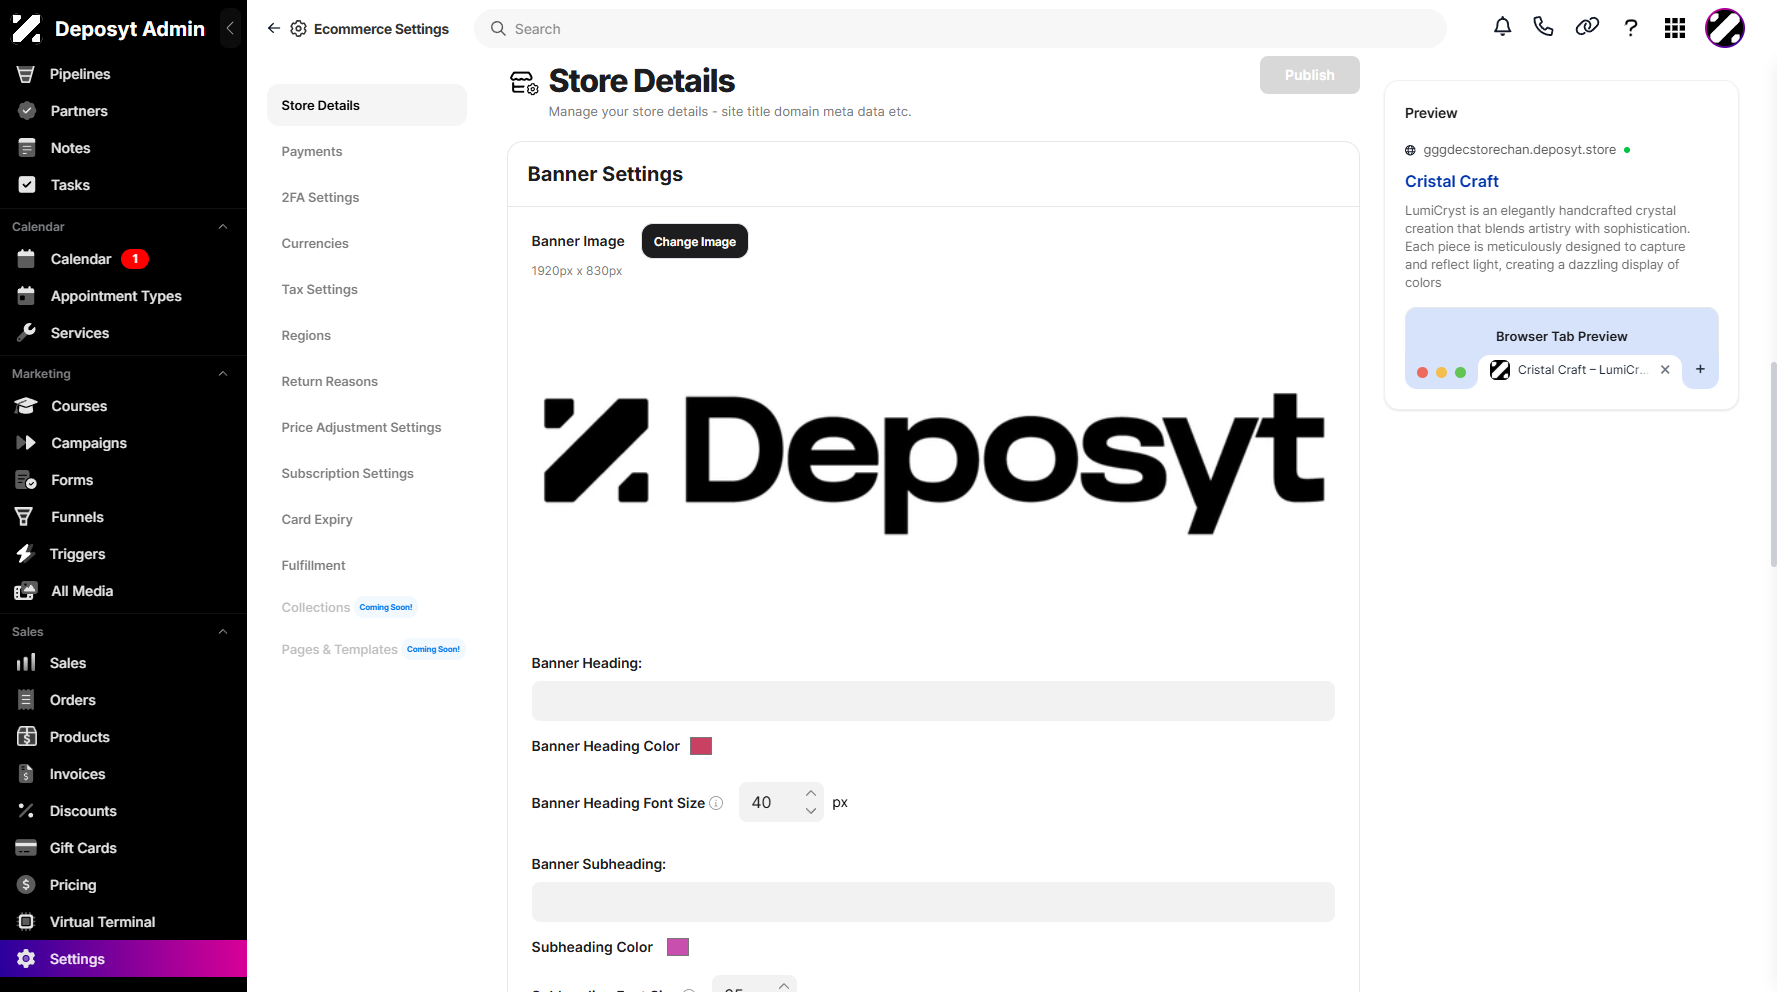Click the link chain icon in header
The width and height of the screenshot is (1777, 992).
point(1587,27)
